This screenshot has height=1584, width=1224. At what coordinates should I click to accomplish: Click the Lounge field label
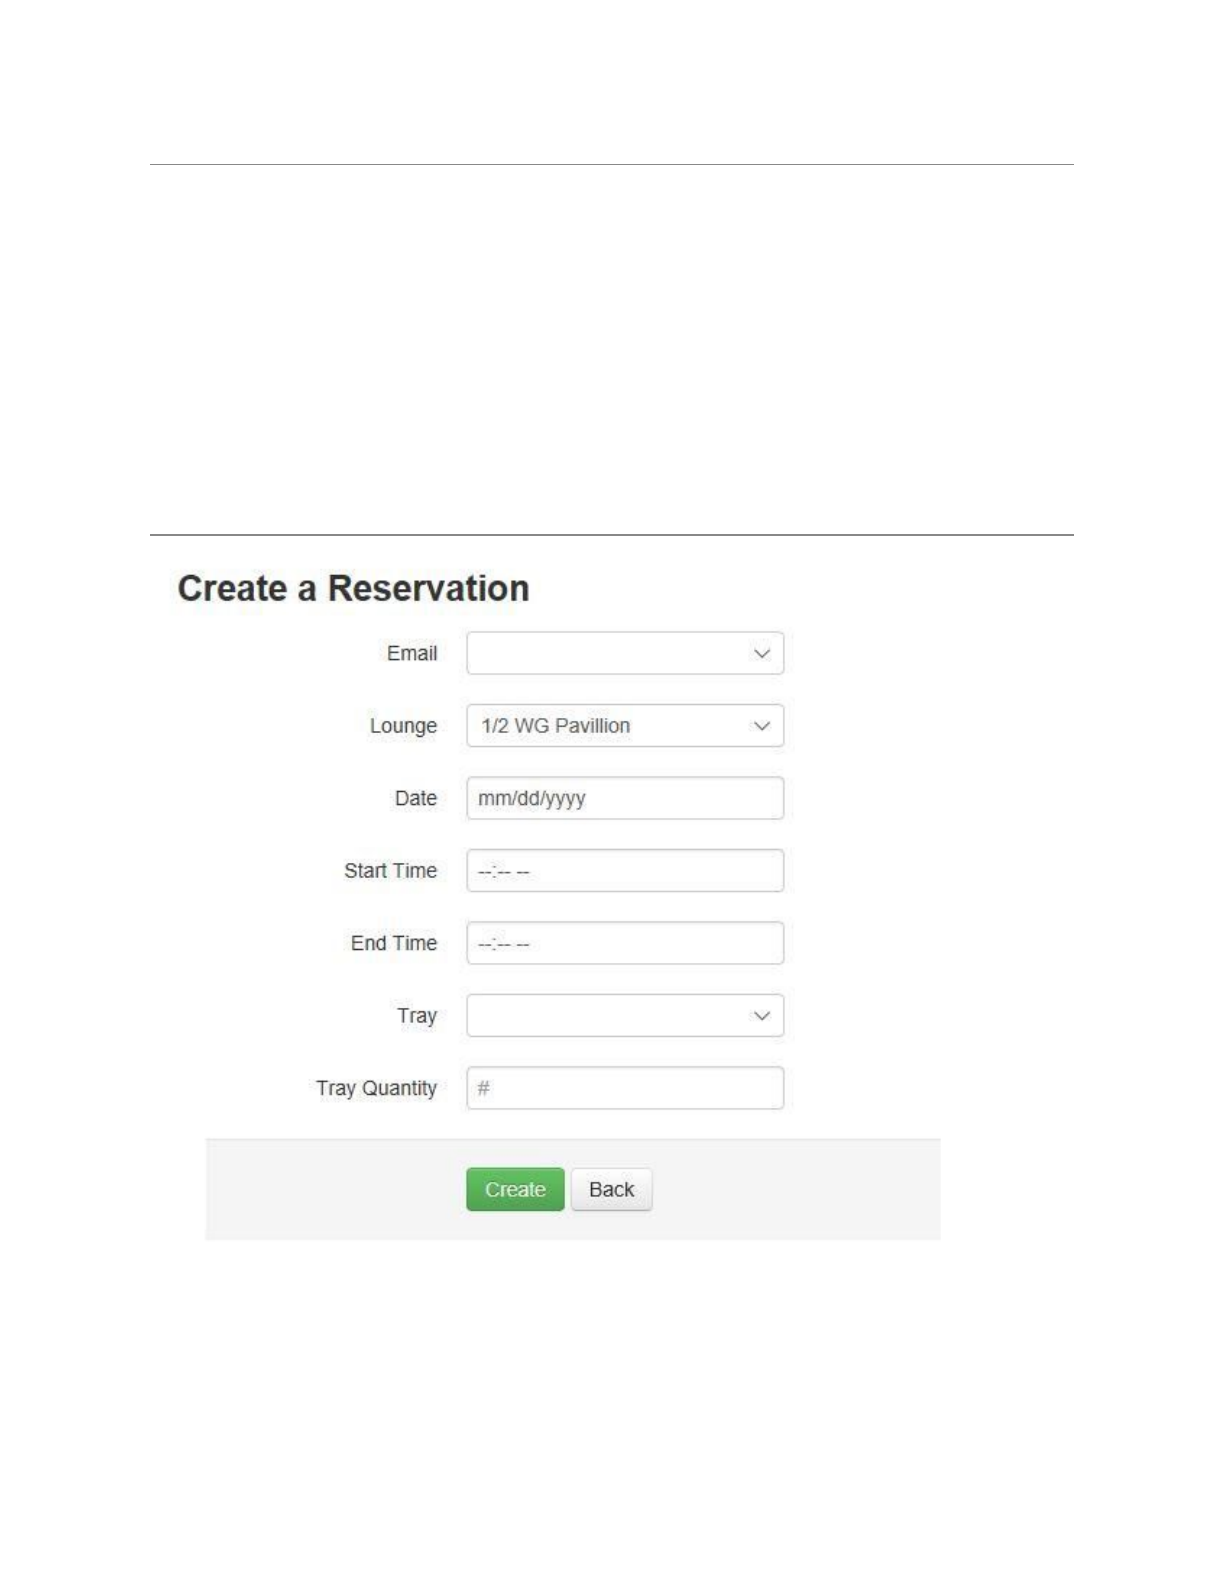click(x=403, y=726)
